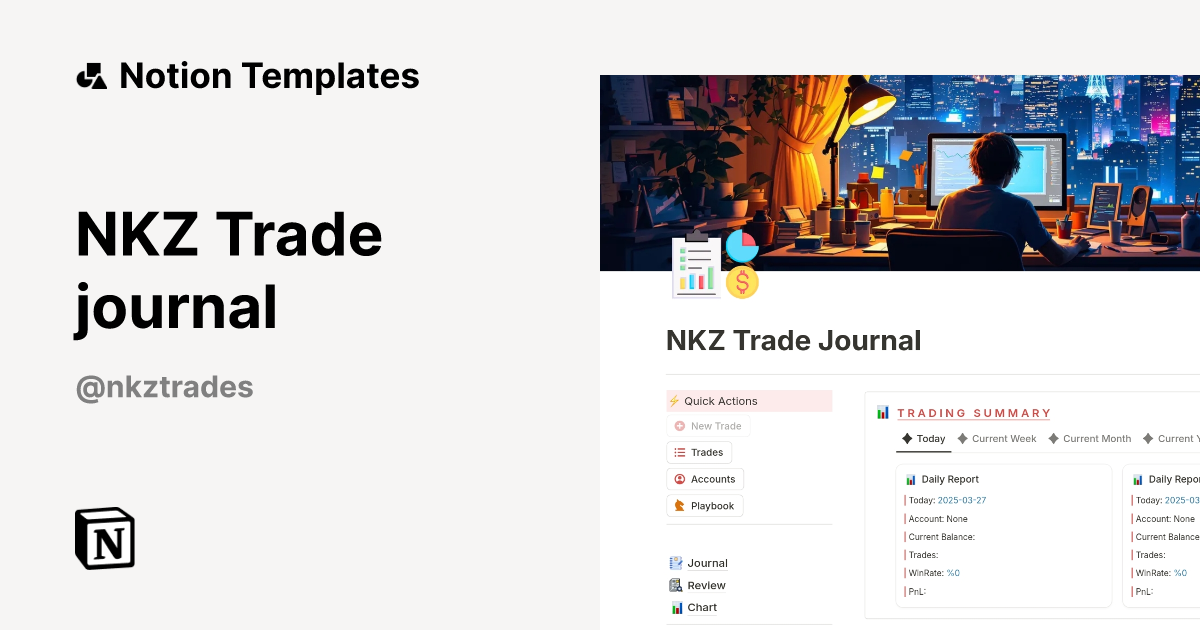
Task: Click the pie chart emoji above the page title
Action: click(x=741, y=248)
